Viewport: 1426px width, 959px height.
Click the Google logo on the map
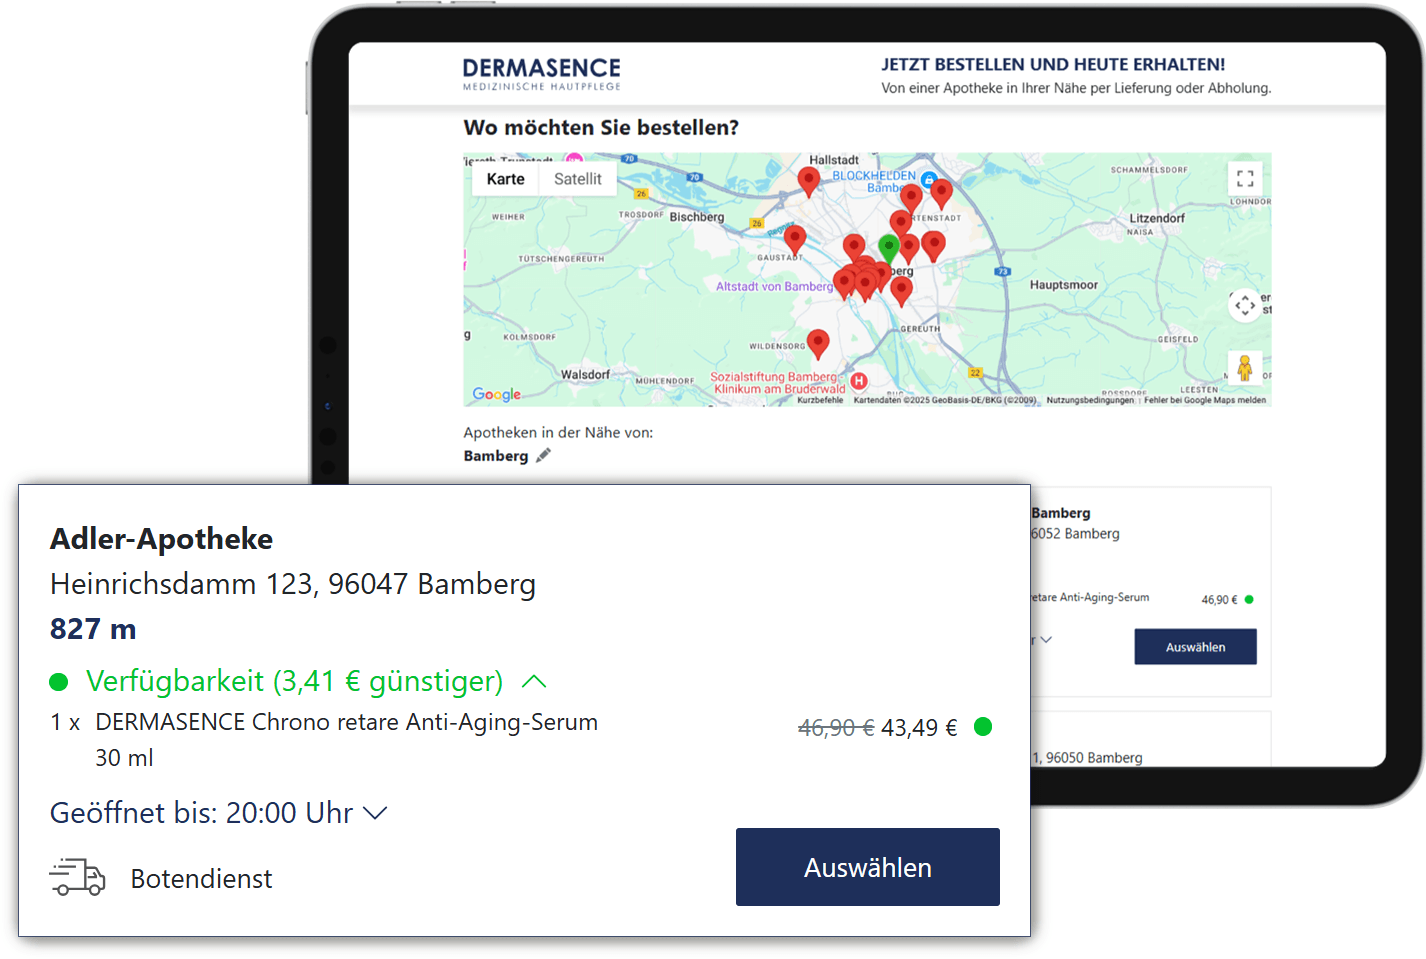497,394
